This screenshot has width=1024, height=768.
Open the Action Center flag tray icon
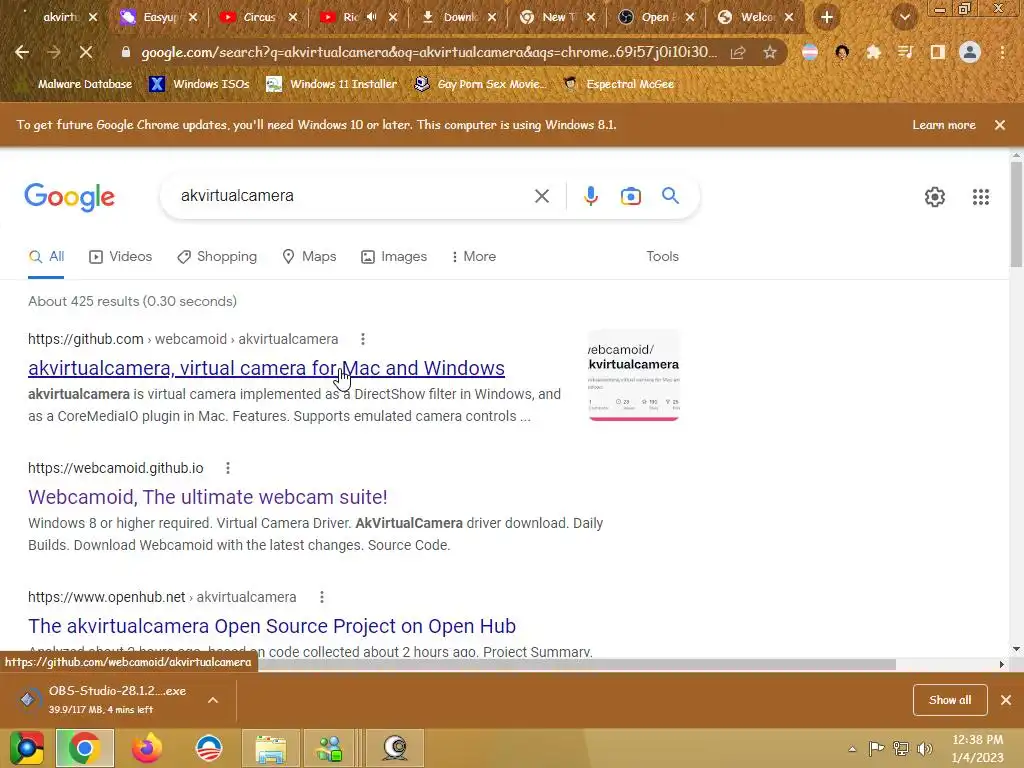coord(876,748)
